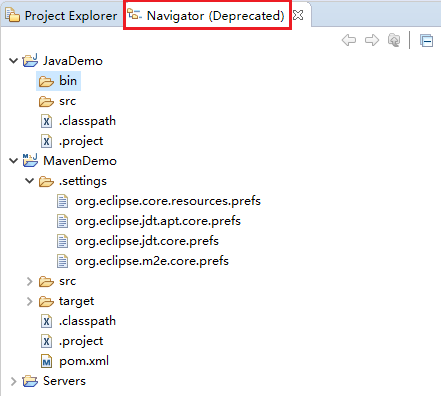The width and height of the screenshot is (441, 396).
Task: Click the MavenDemo Maven project icon
Action: coord(30,160)
